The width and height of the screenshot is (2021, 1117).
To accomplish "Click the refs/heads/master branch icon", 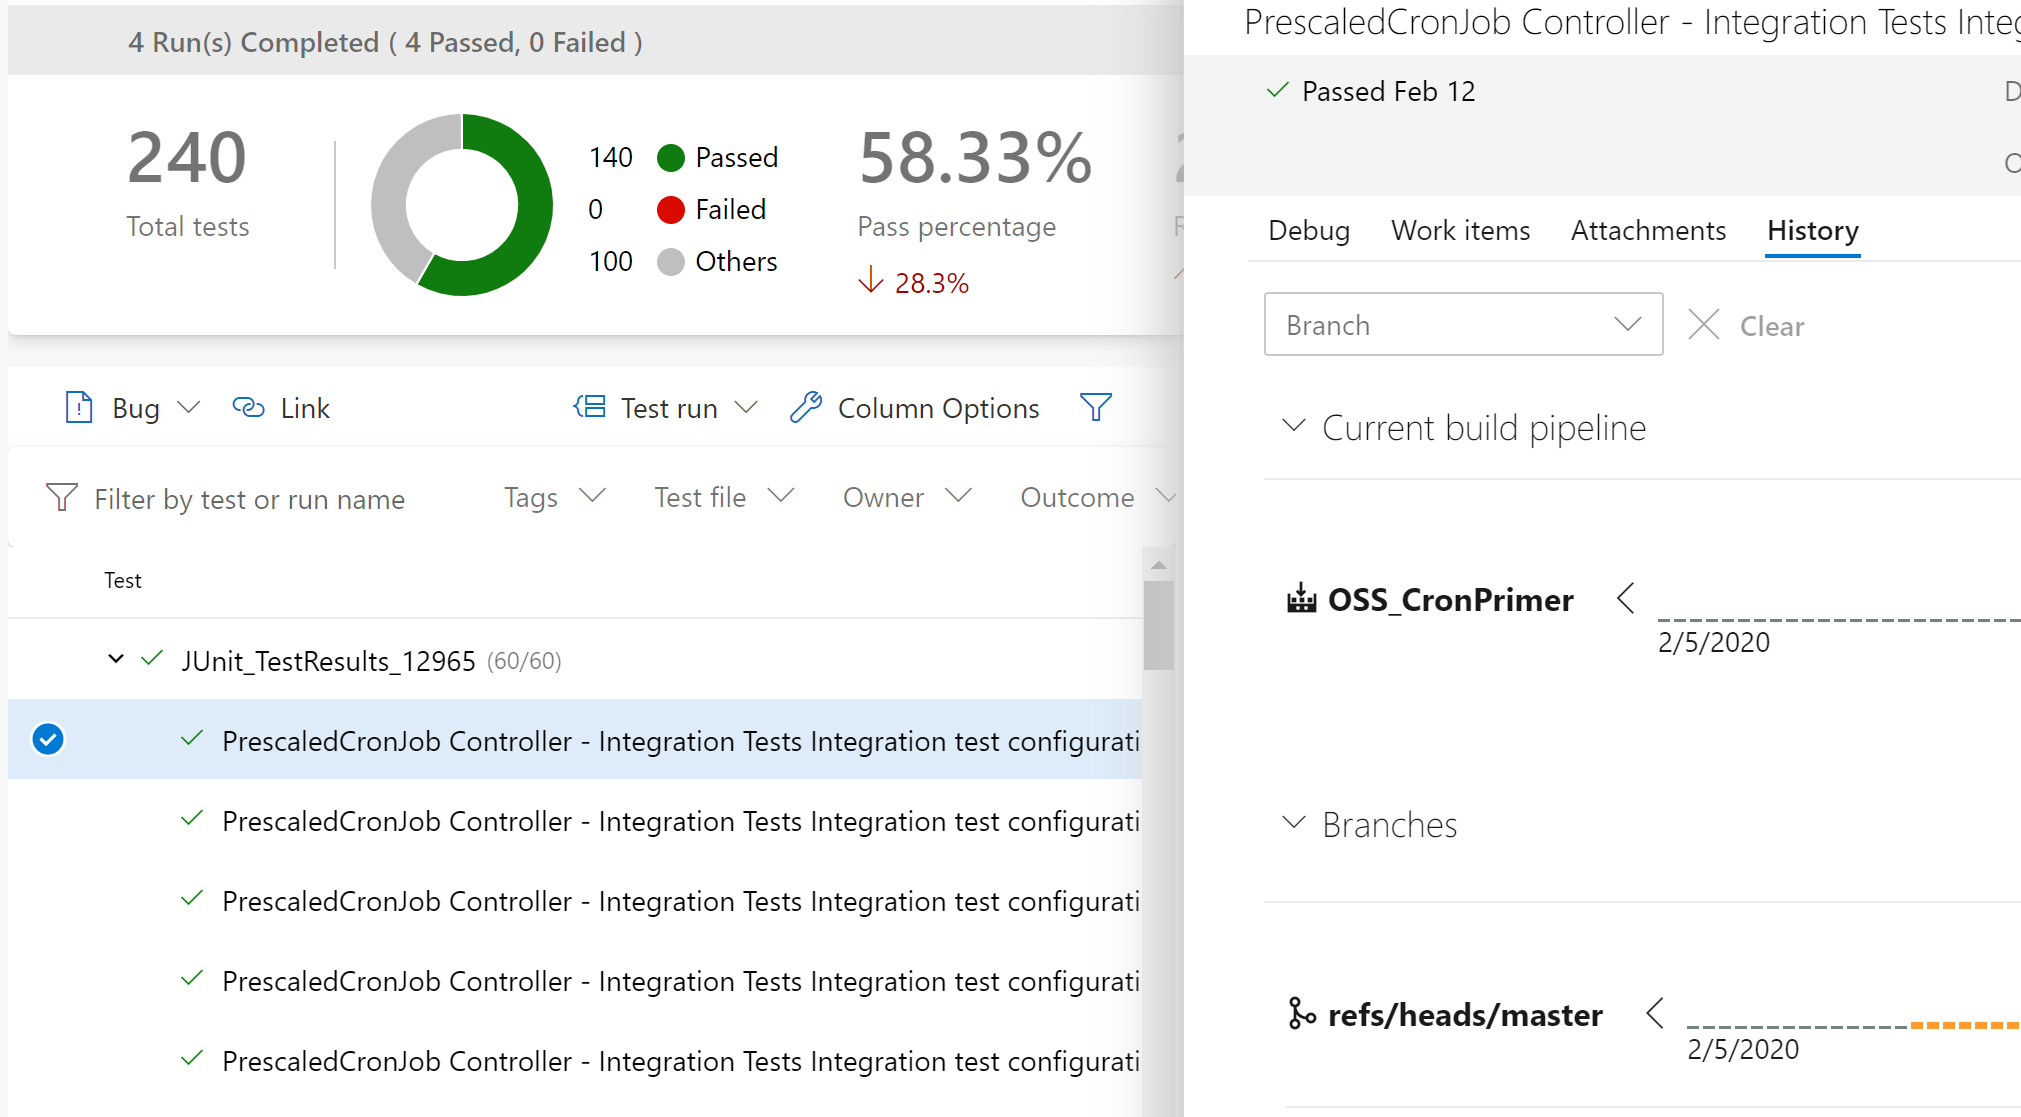I will coord(1301,1014).
